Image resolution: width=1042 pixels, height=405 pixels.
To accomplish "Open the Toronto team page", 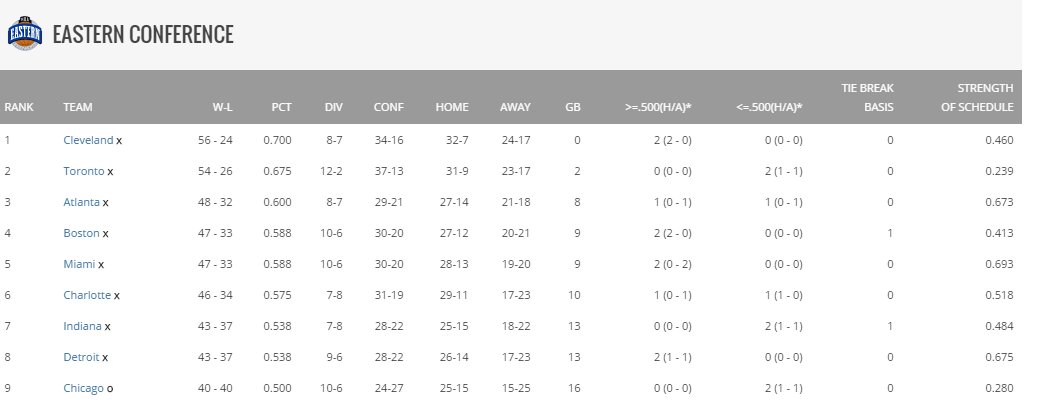I will point(84,171).
